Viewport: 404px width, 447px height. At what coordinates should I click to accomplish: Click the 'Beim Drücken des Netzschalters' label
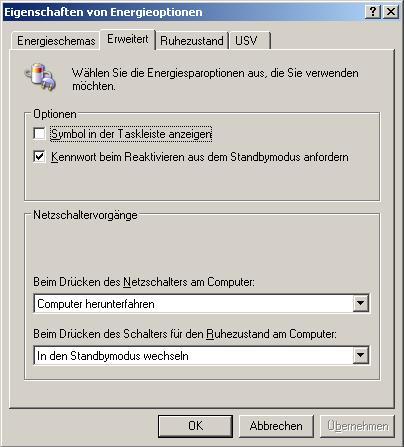(144, 282)
